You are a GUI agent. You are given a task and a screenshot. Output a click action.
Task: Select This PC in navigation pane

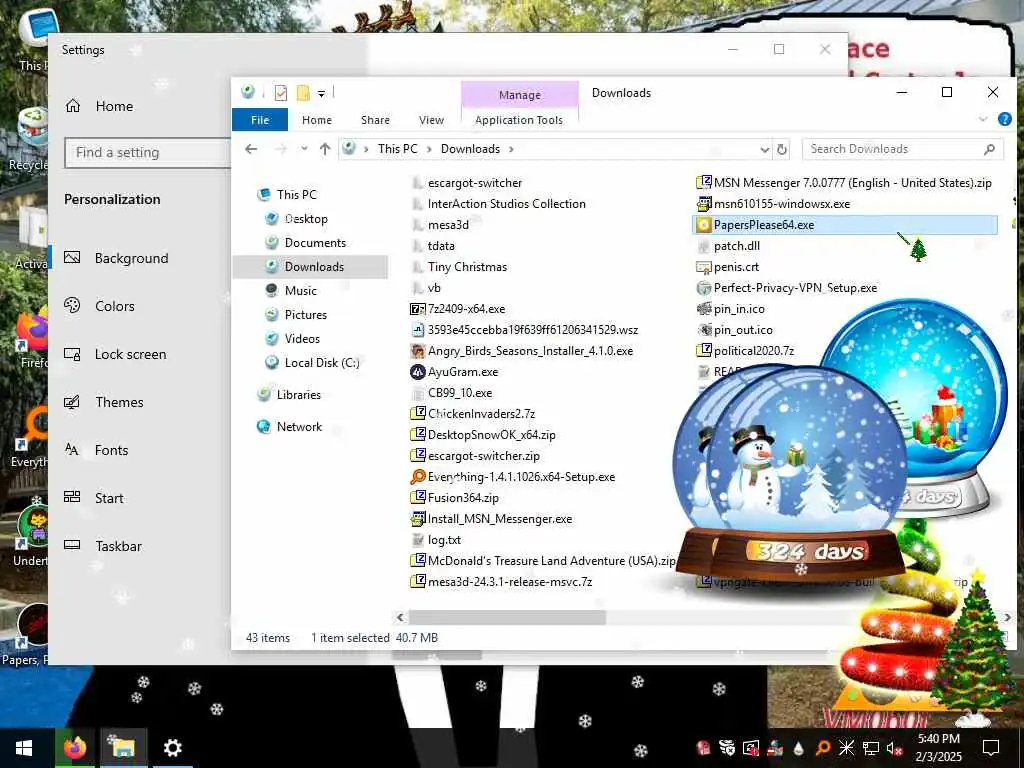[x=296, y=195]
